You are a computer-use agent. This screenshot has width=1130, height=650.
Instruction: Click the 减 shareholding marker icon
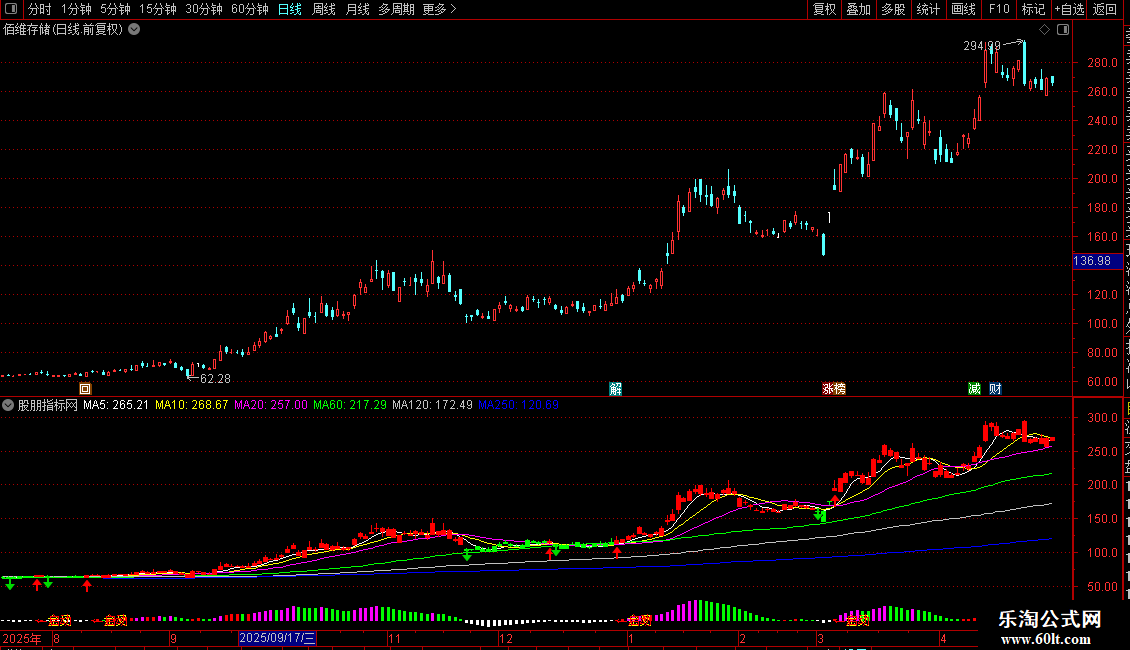click(974, 389)
